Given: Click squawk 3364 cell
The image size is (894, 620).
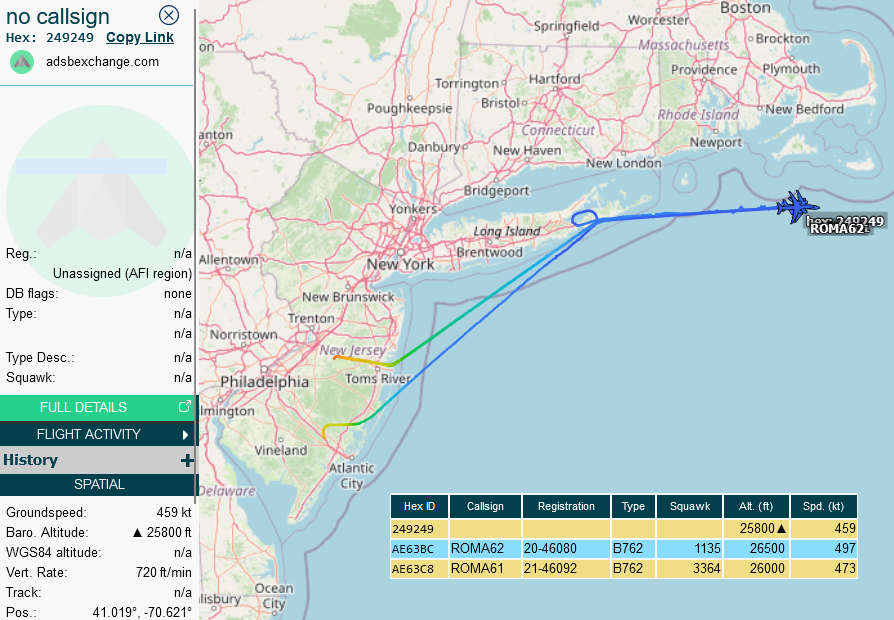Looking at the screenshot, I should tap(690, 569).
